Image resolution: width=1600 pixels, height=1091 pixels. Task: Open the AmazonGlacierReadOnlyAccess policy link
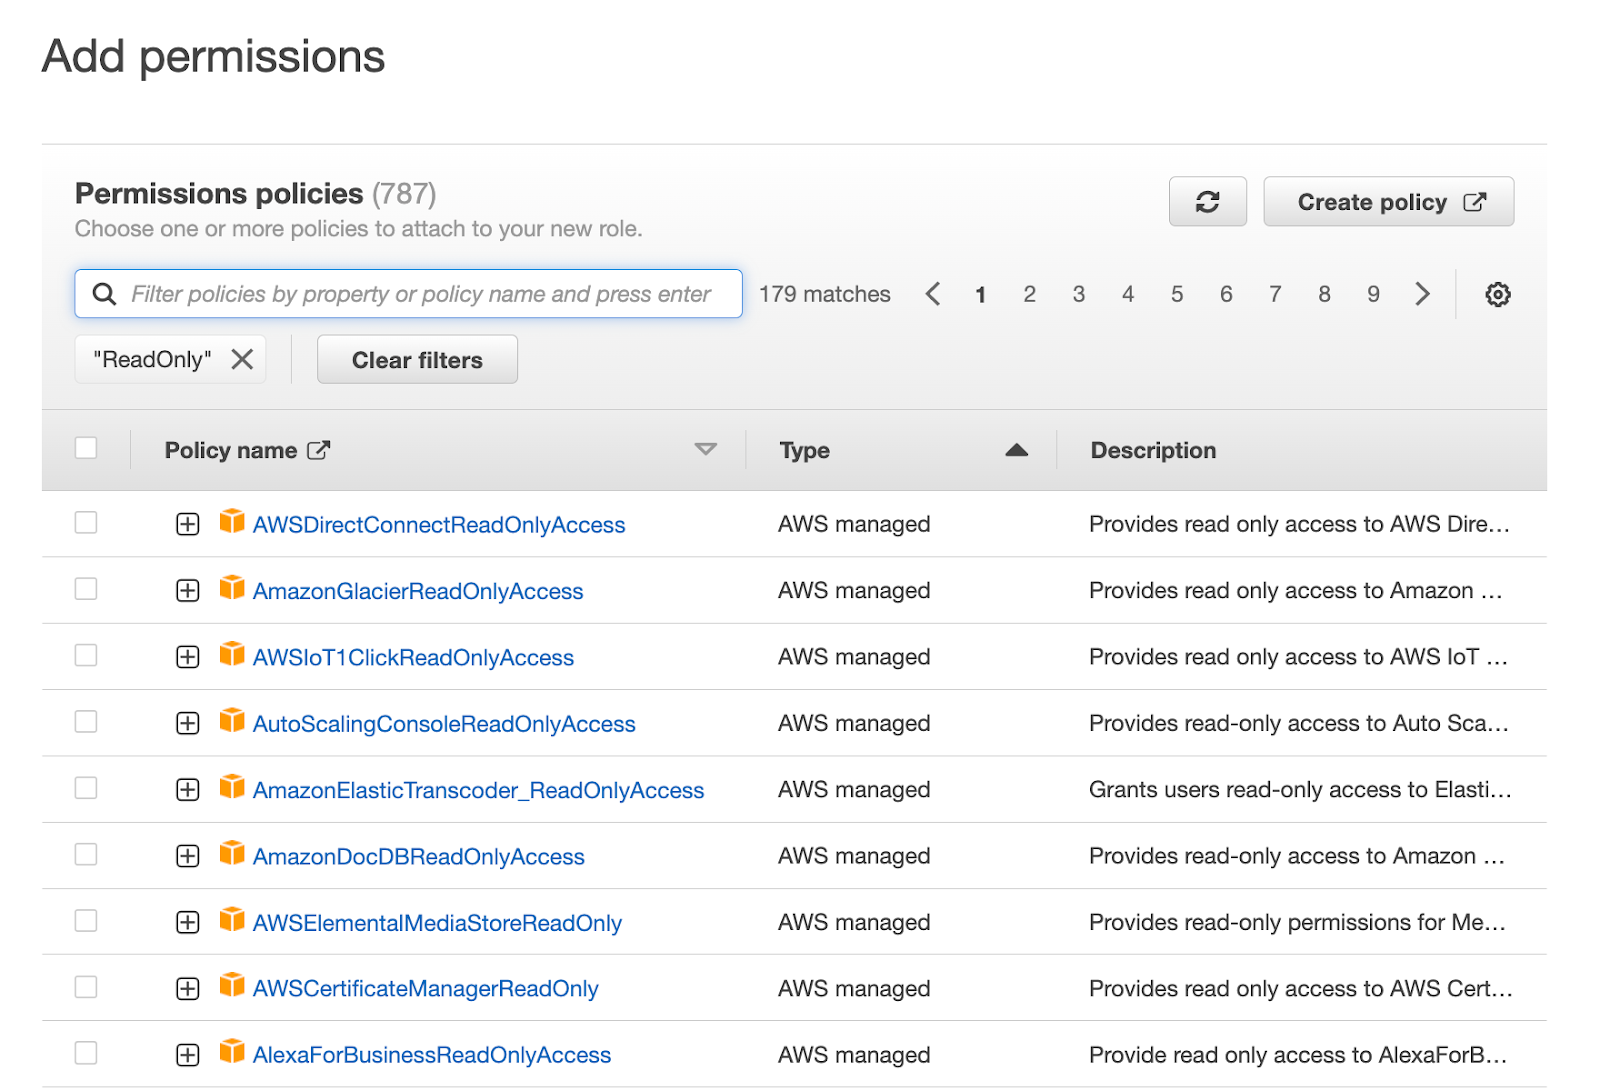pos(418,591)
